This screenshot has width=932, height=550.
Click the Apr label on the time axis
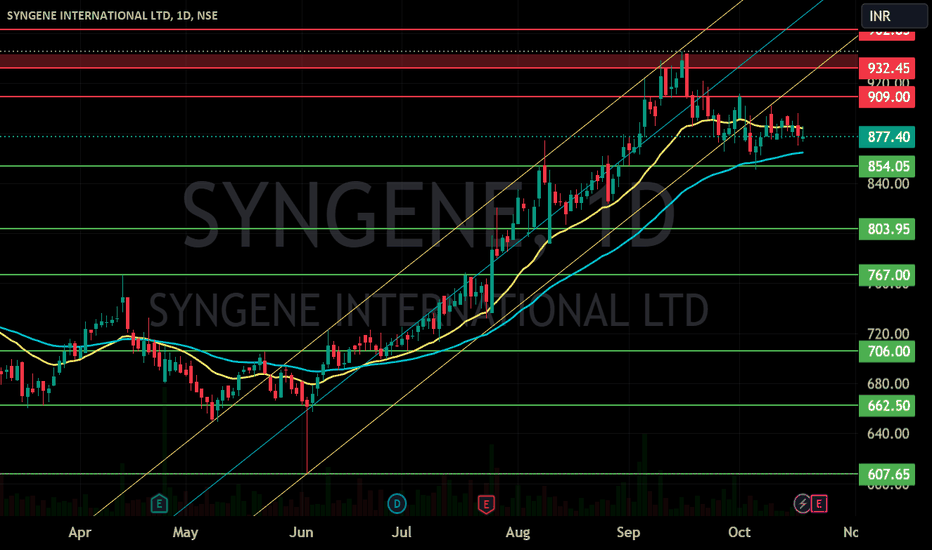pos(80,532)
